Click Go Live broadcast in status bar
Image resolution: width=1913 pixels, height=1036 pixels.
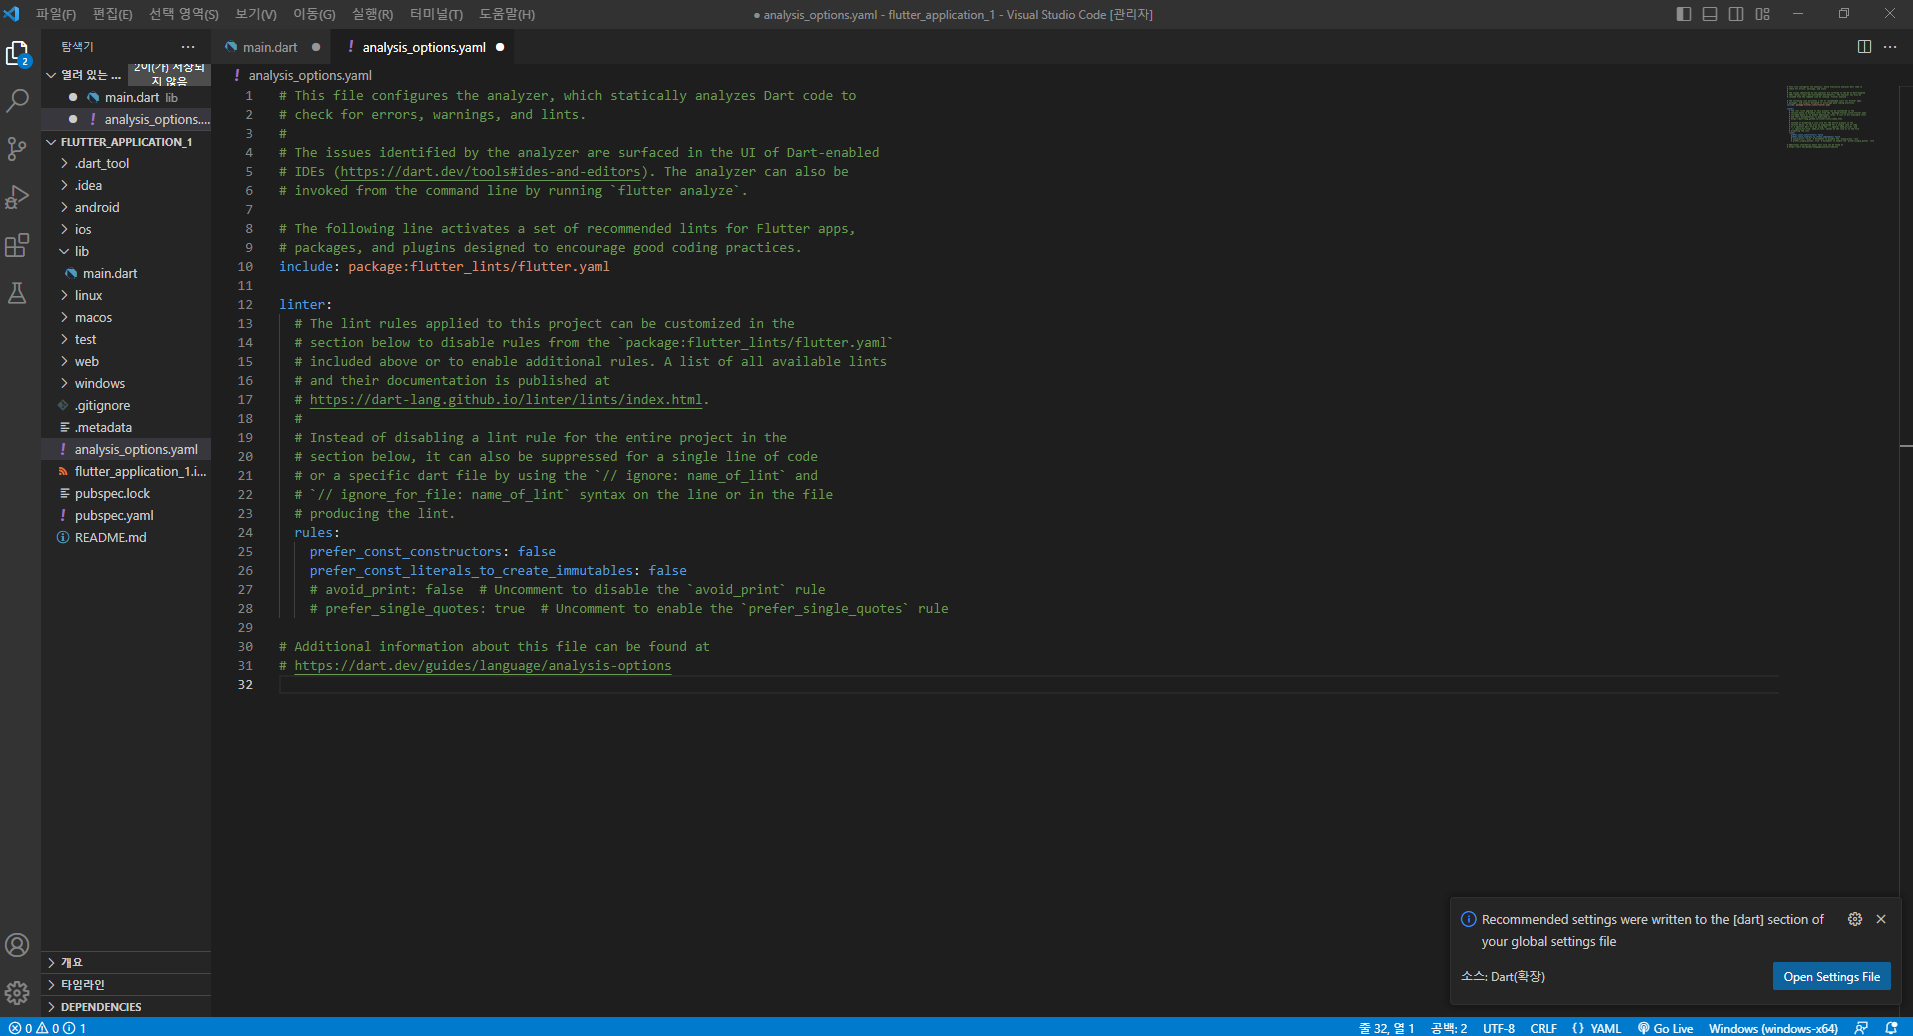coord(1665,1028)
